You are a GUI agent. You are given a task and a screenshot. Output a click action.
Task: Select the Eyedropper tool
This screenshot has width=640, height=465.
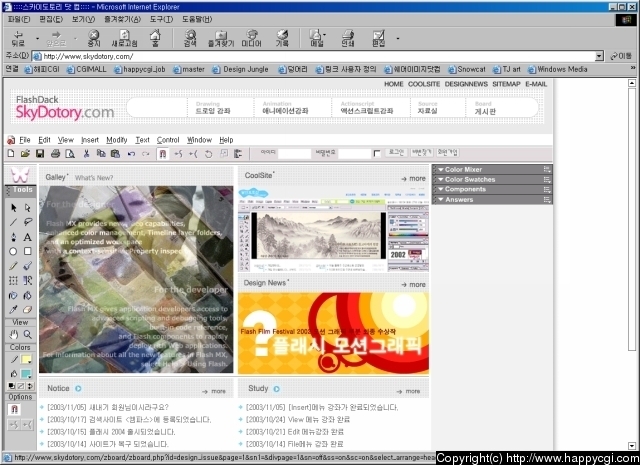pyautogui.click(x=13, y=309)
